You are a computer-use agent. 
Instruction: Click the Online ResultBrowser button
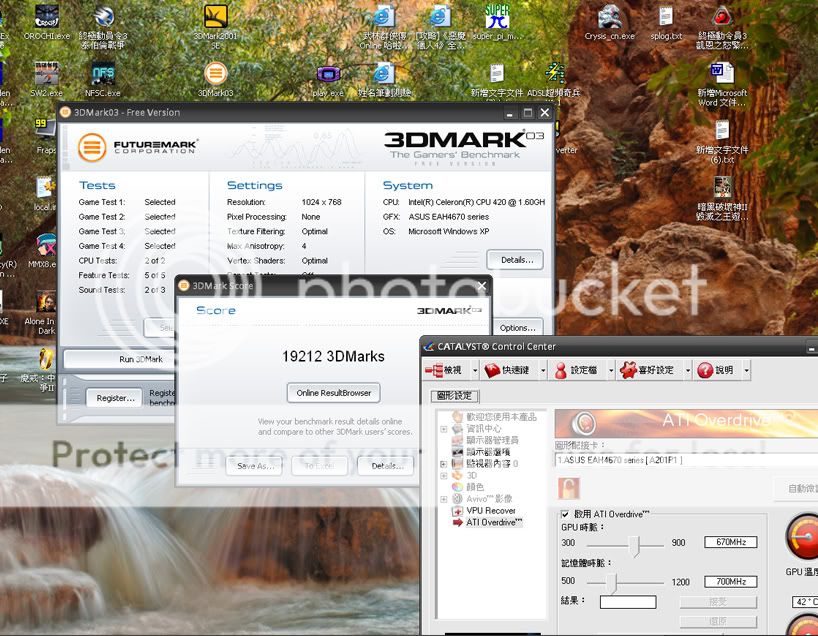333,393
